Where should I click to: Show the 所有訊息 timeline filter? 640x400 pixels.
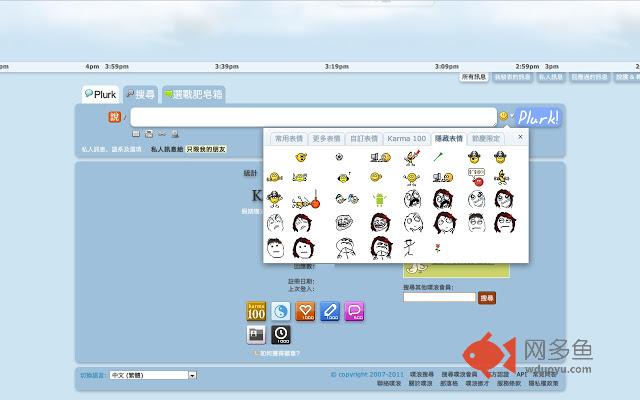[x=473, y=77]
